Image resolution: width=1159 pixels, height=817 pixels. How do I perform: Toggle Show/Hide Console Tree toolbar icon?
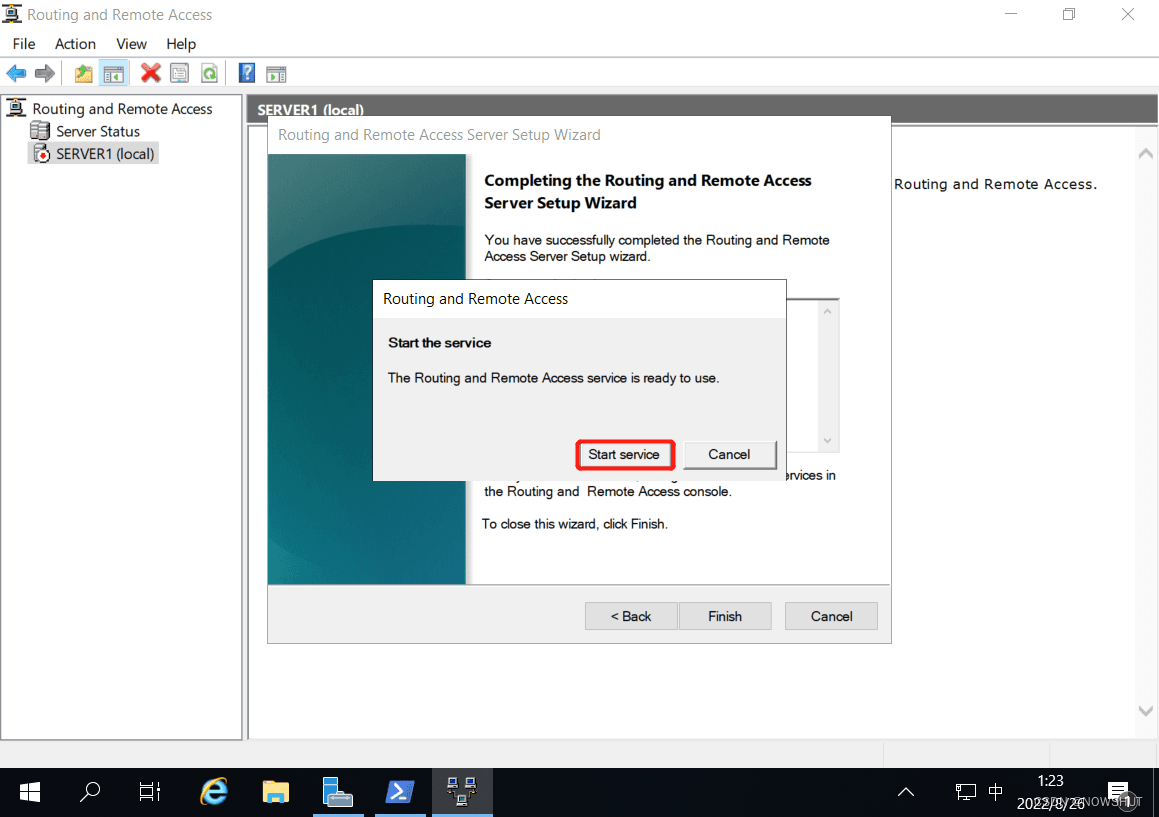coord(114,73)
